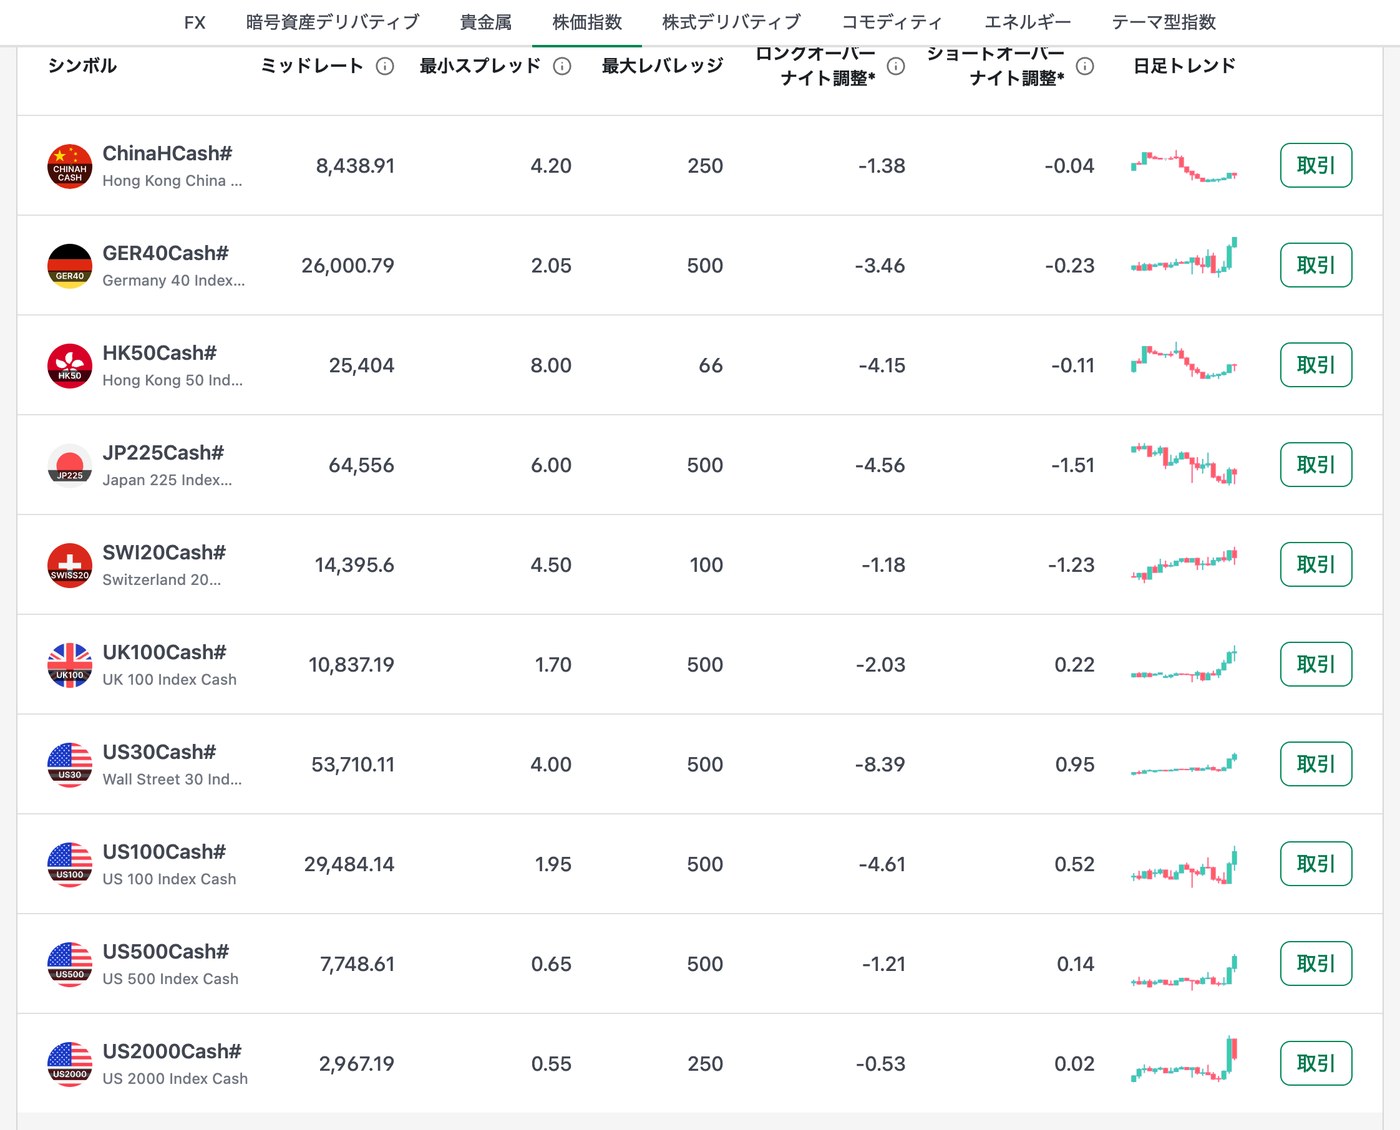View ChinaHCash daily trend chart
The image size is (1400, 1130).
(1184, 166)
